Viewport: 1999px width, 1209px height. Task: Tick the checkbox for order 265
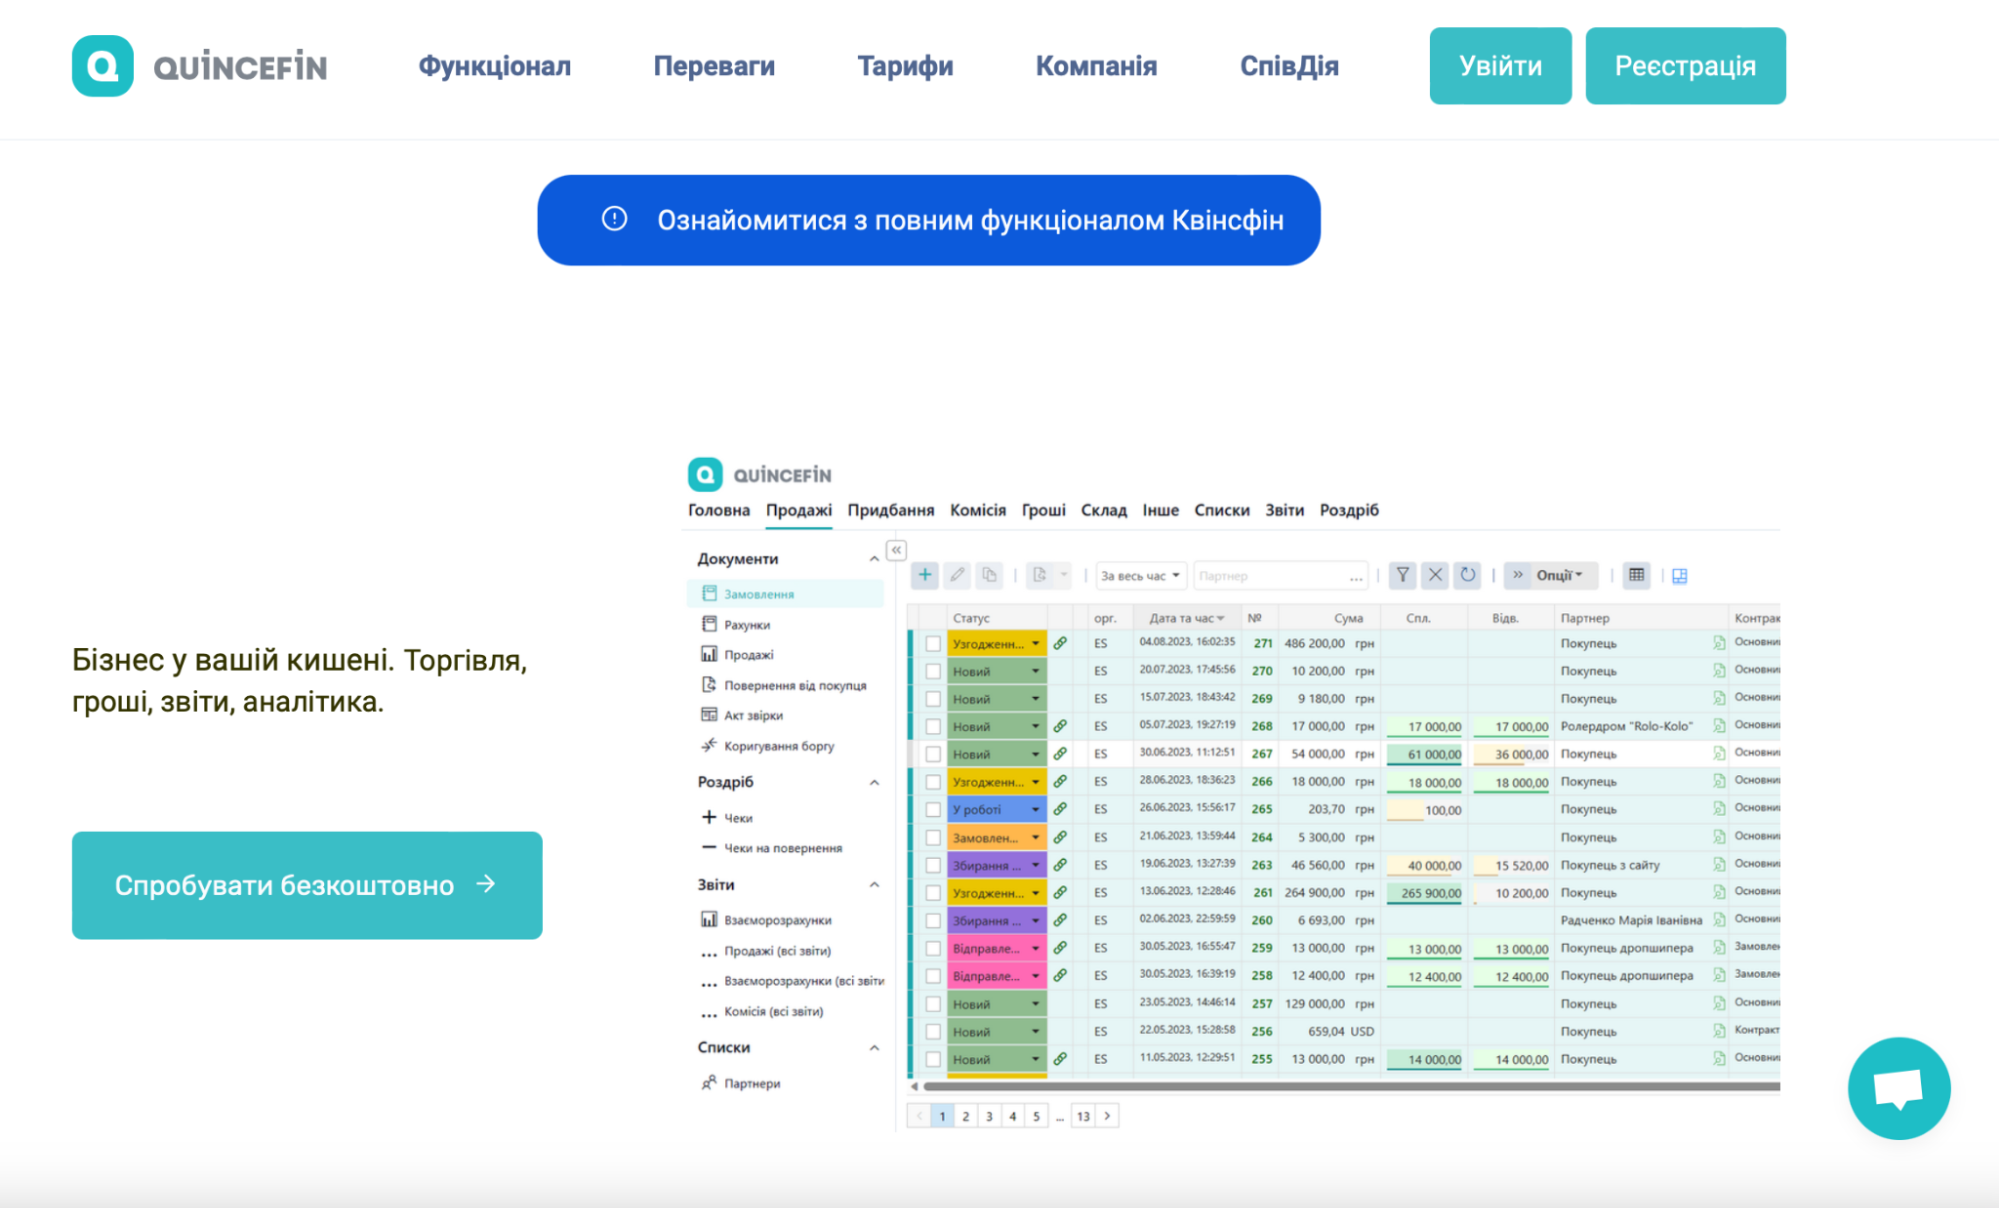(x=933, y=810)
